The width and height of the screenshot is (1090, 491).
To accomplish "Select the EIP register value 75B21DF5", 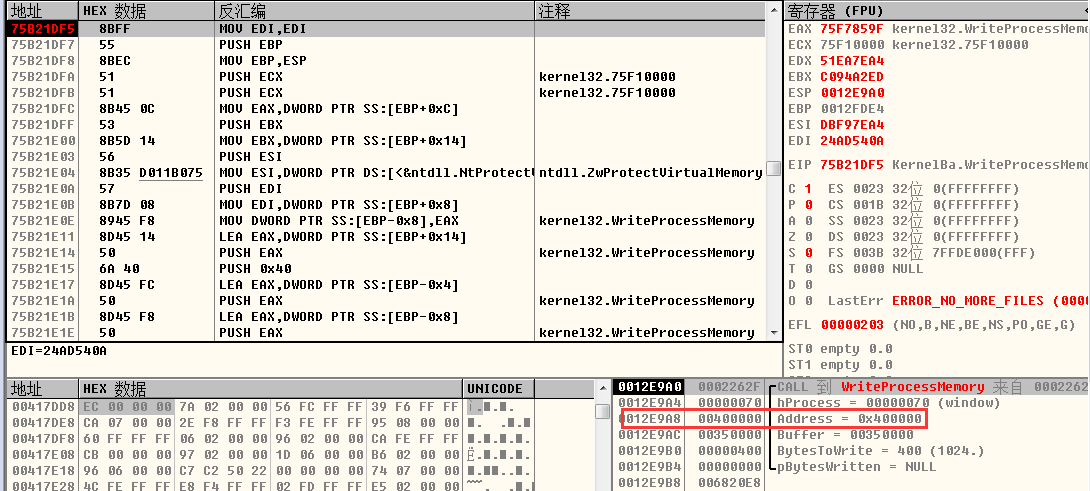I will (852, 165).
